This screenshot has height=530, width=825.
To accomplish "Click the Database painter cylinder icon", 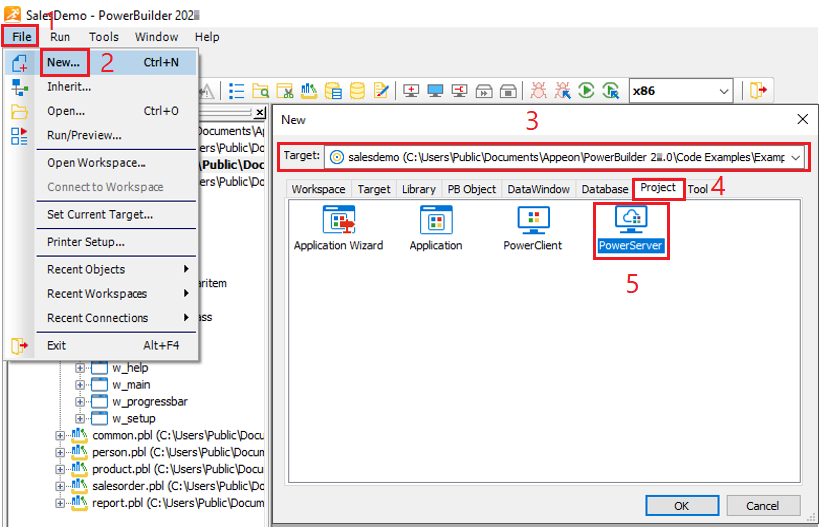I will tap(357, 91).
